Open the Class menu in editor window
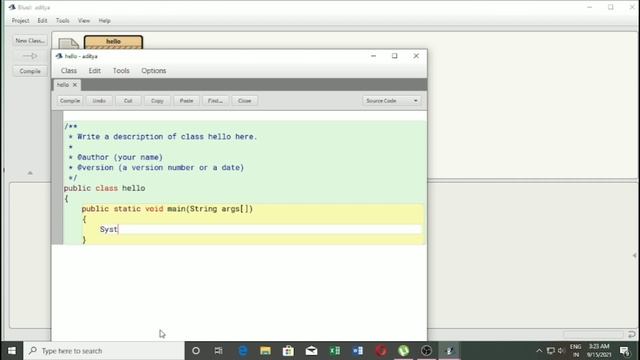This screenshot has height=360, width=640. [69, 71]
